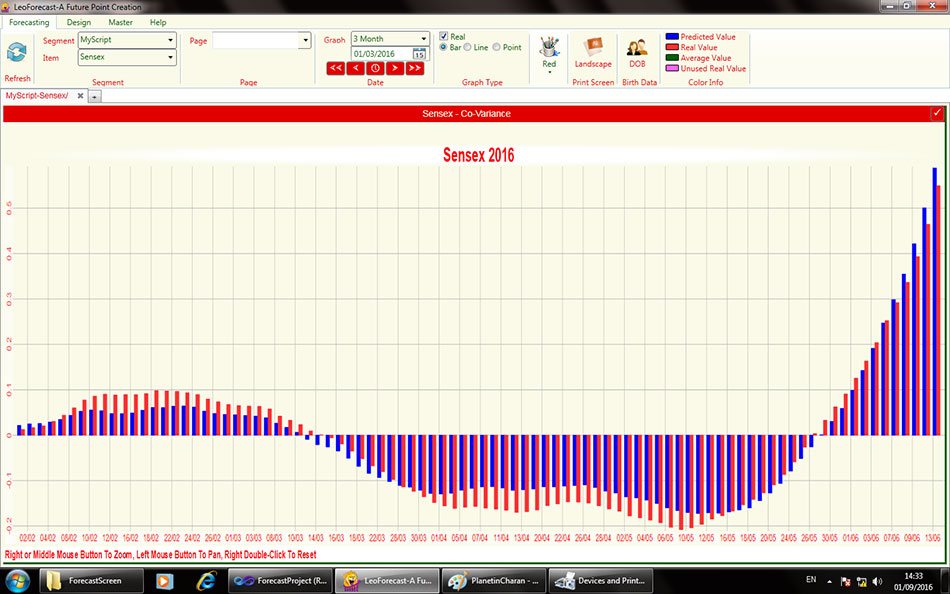Open DOB birth data icon
Viewport: 950px width, 594px height.
[637, 47]
